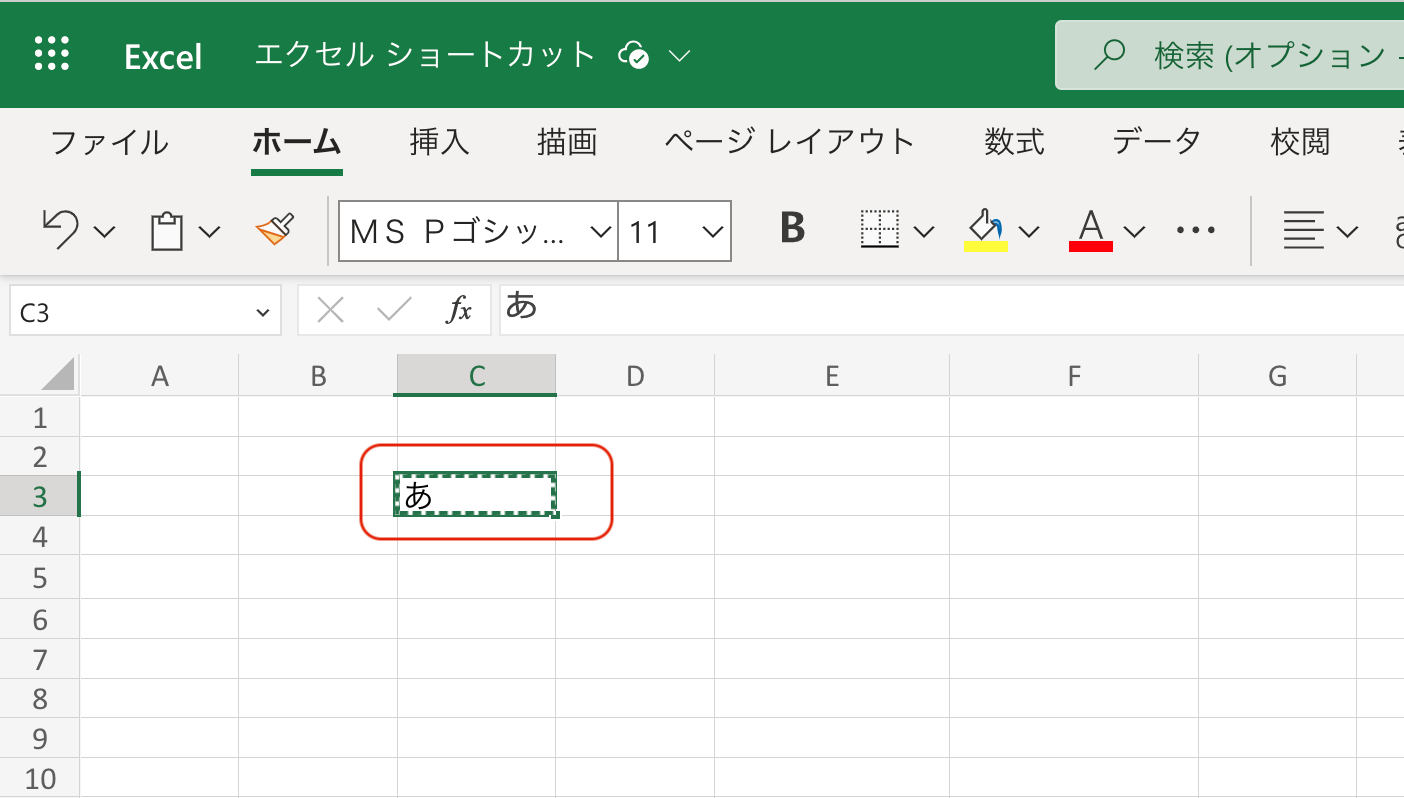Expand the chevron next to the cloud icon
1404x798 pixels.
(x=680, y=56)
